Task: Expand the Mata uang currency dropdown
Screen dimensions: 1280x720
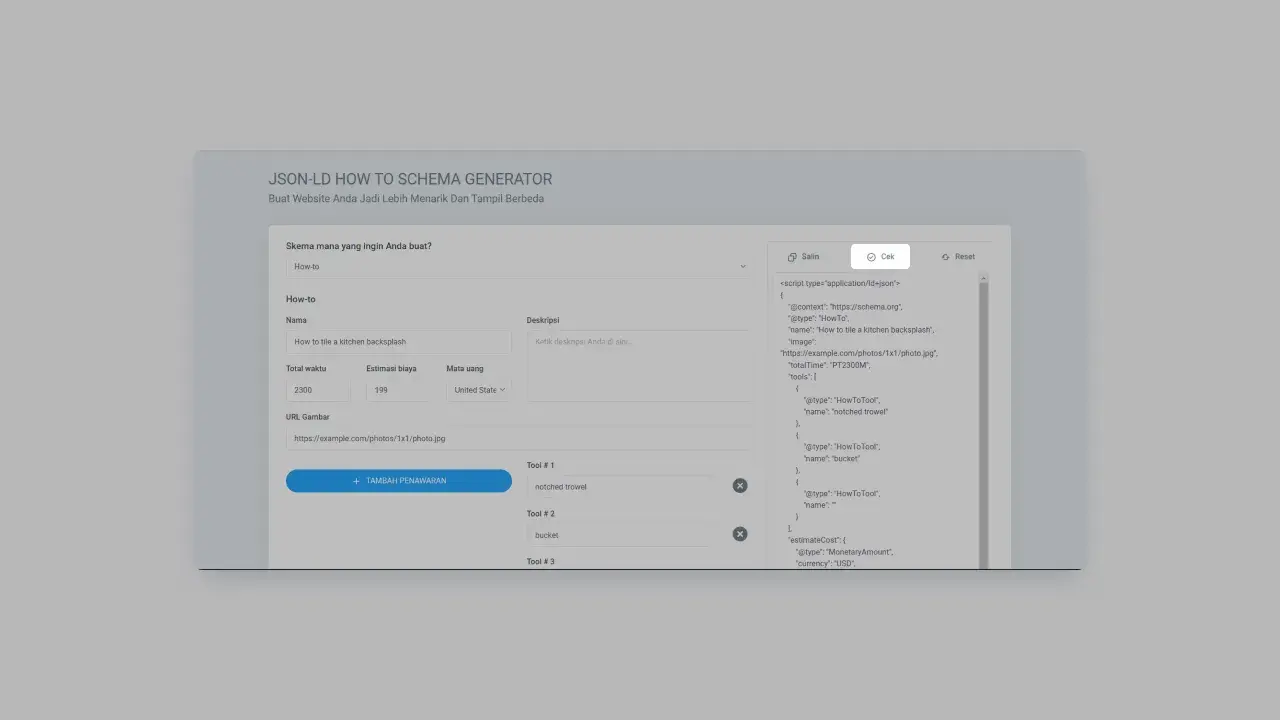Action: click(x=479, y=390)
